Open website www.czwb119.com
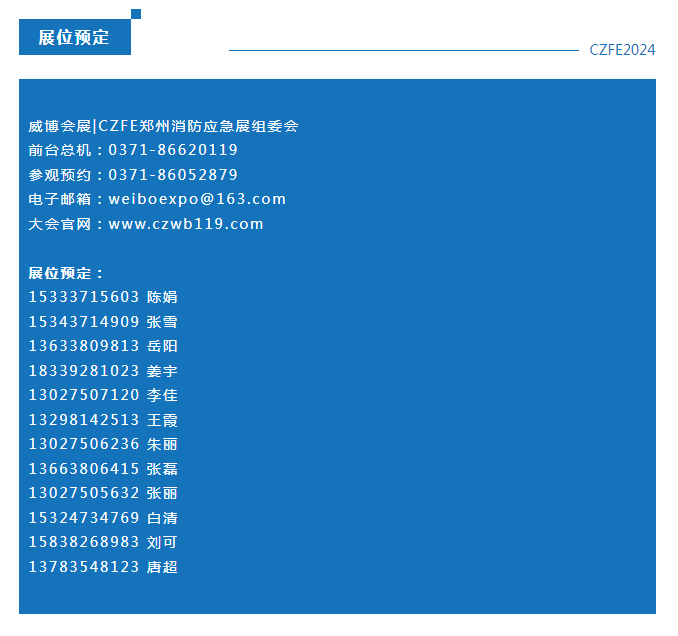The width and height of the screenshot is (678, 636). pyautogui.click(x=186, y=224)
